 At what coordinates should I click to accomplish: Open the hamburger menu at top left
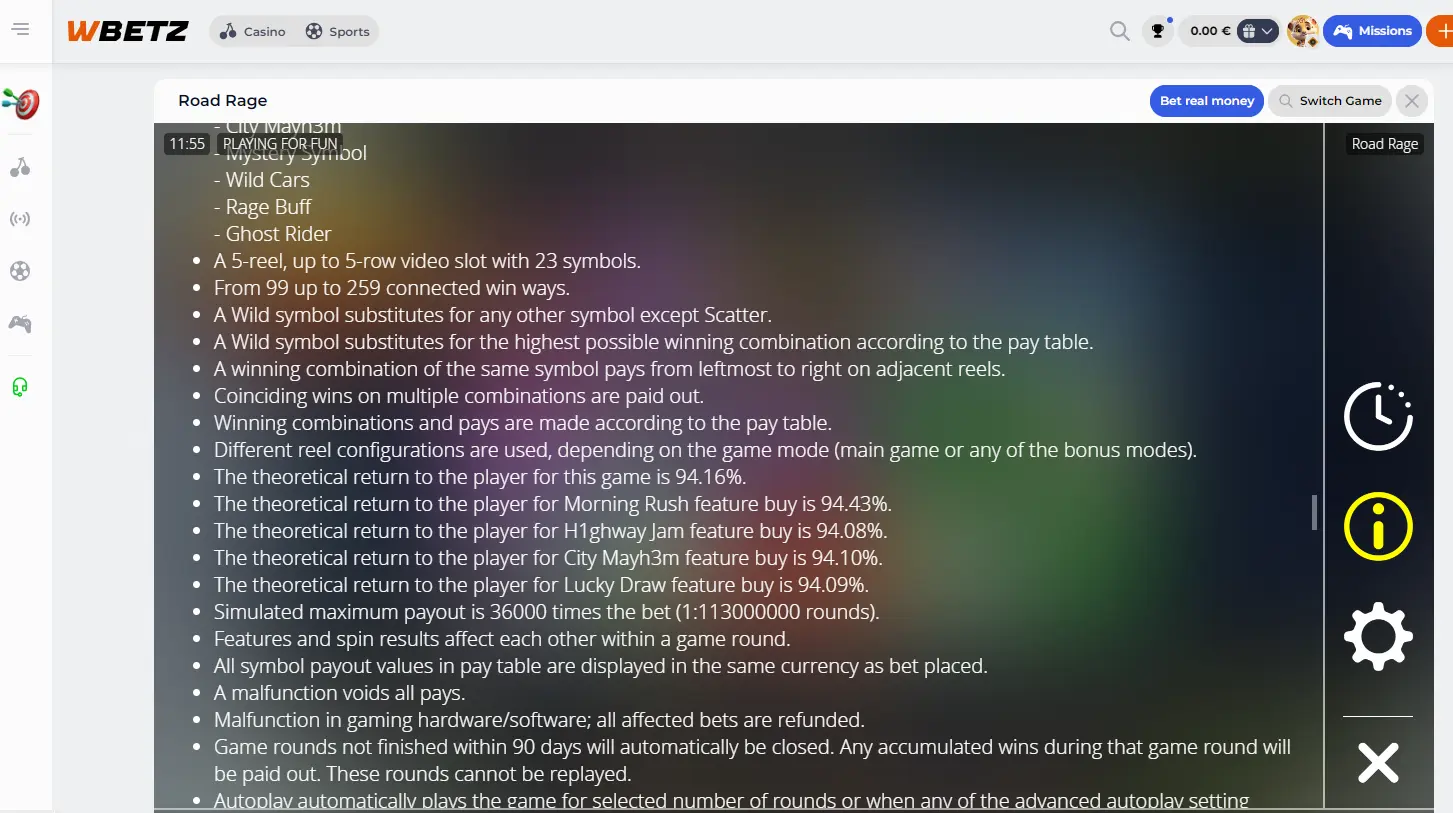click(20, 30)
